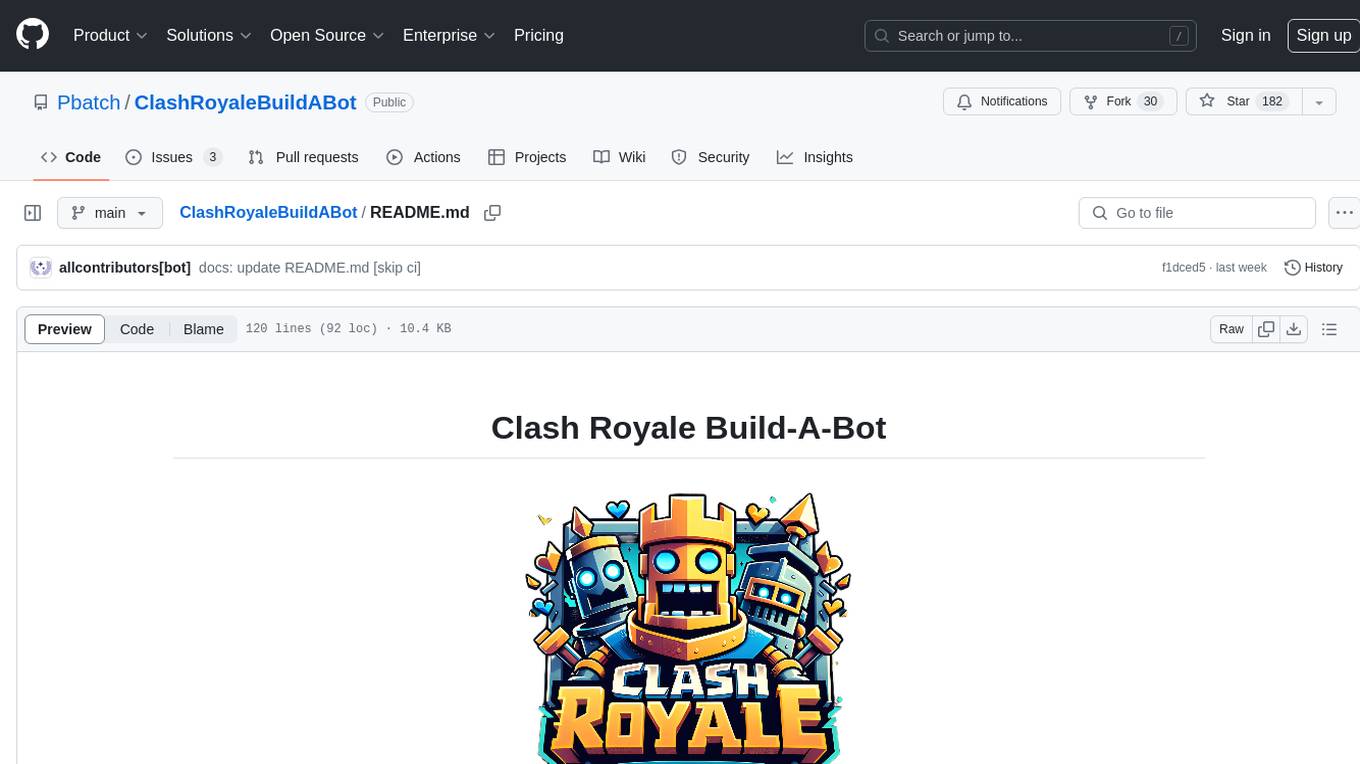The image size is (1360, 764).
Task: Open the Pricing page
Action: point(539,35)
